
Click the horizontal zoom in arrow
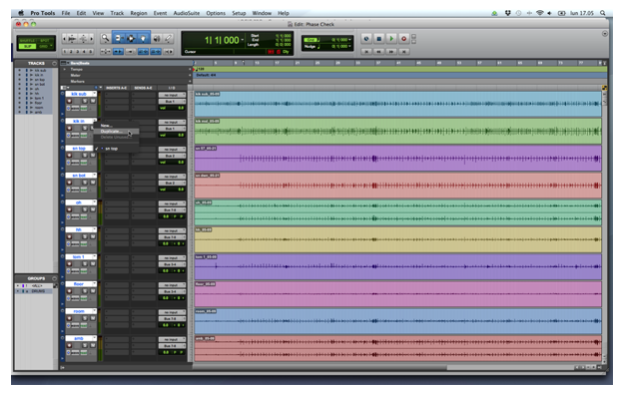(x=92, y=39)
